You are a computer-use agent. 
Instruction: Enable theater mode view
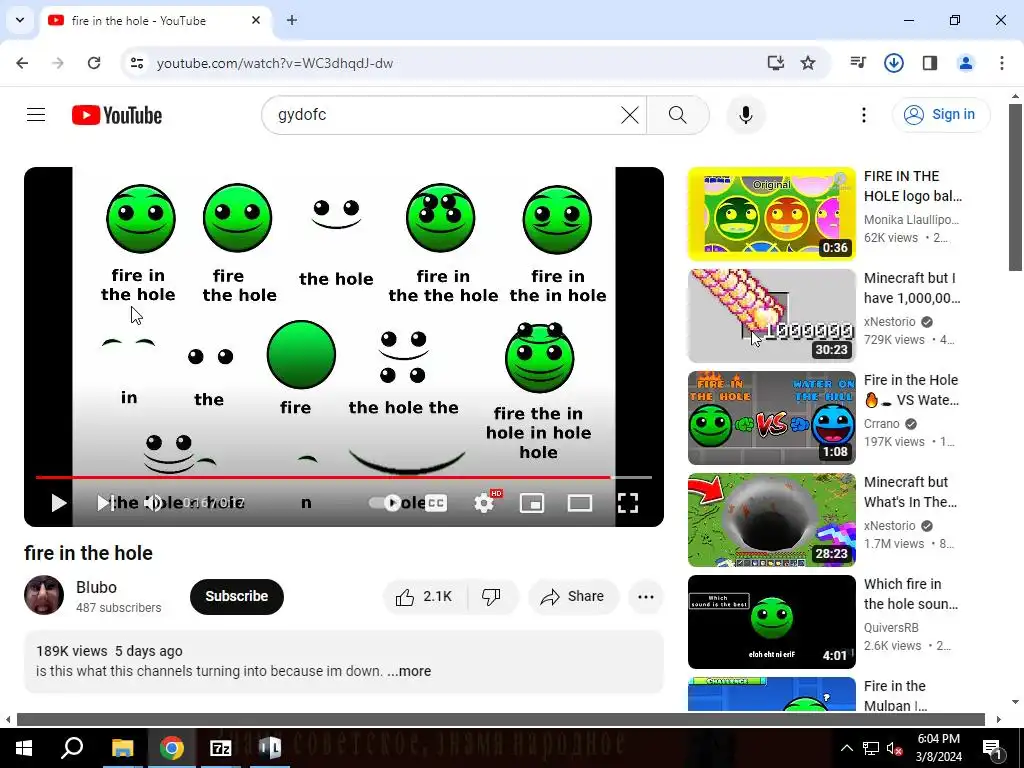pos(580,503)
